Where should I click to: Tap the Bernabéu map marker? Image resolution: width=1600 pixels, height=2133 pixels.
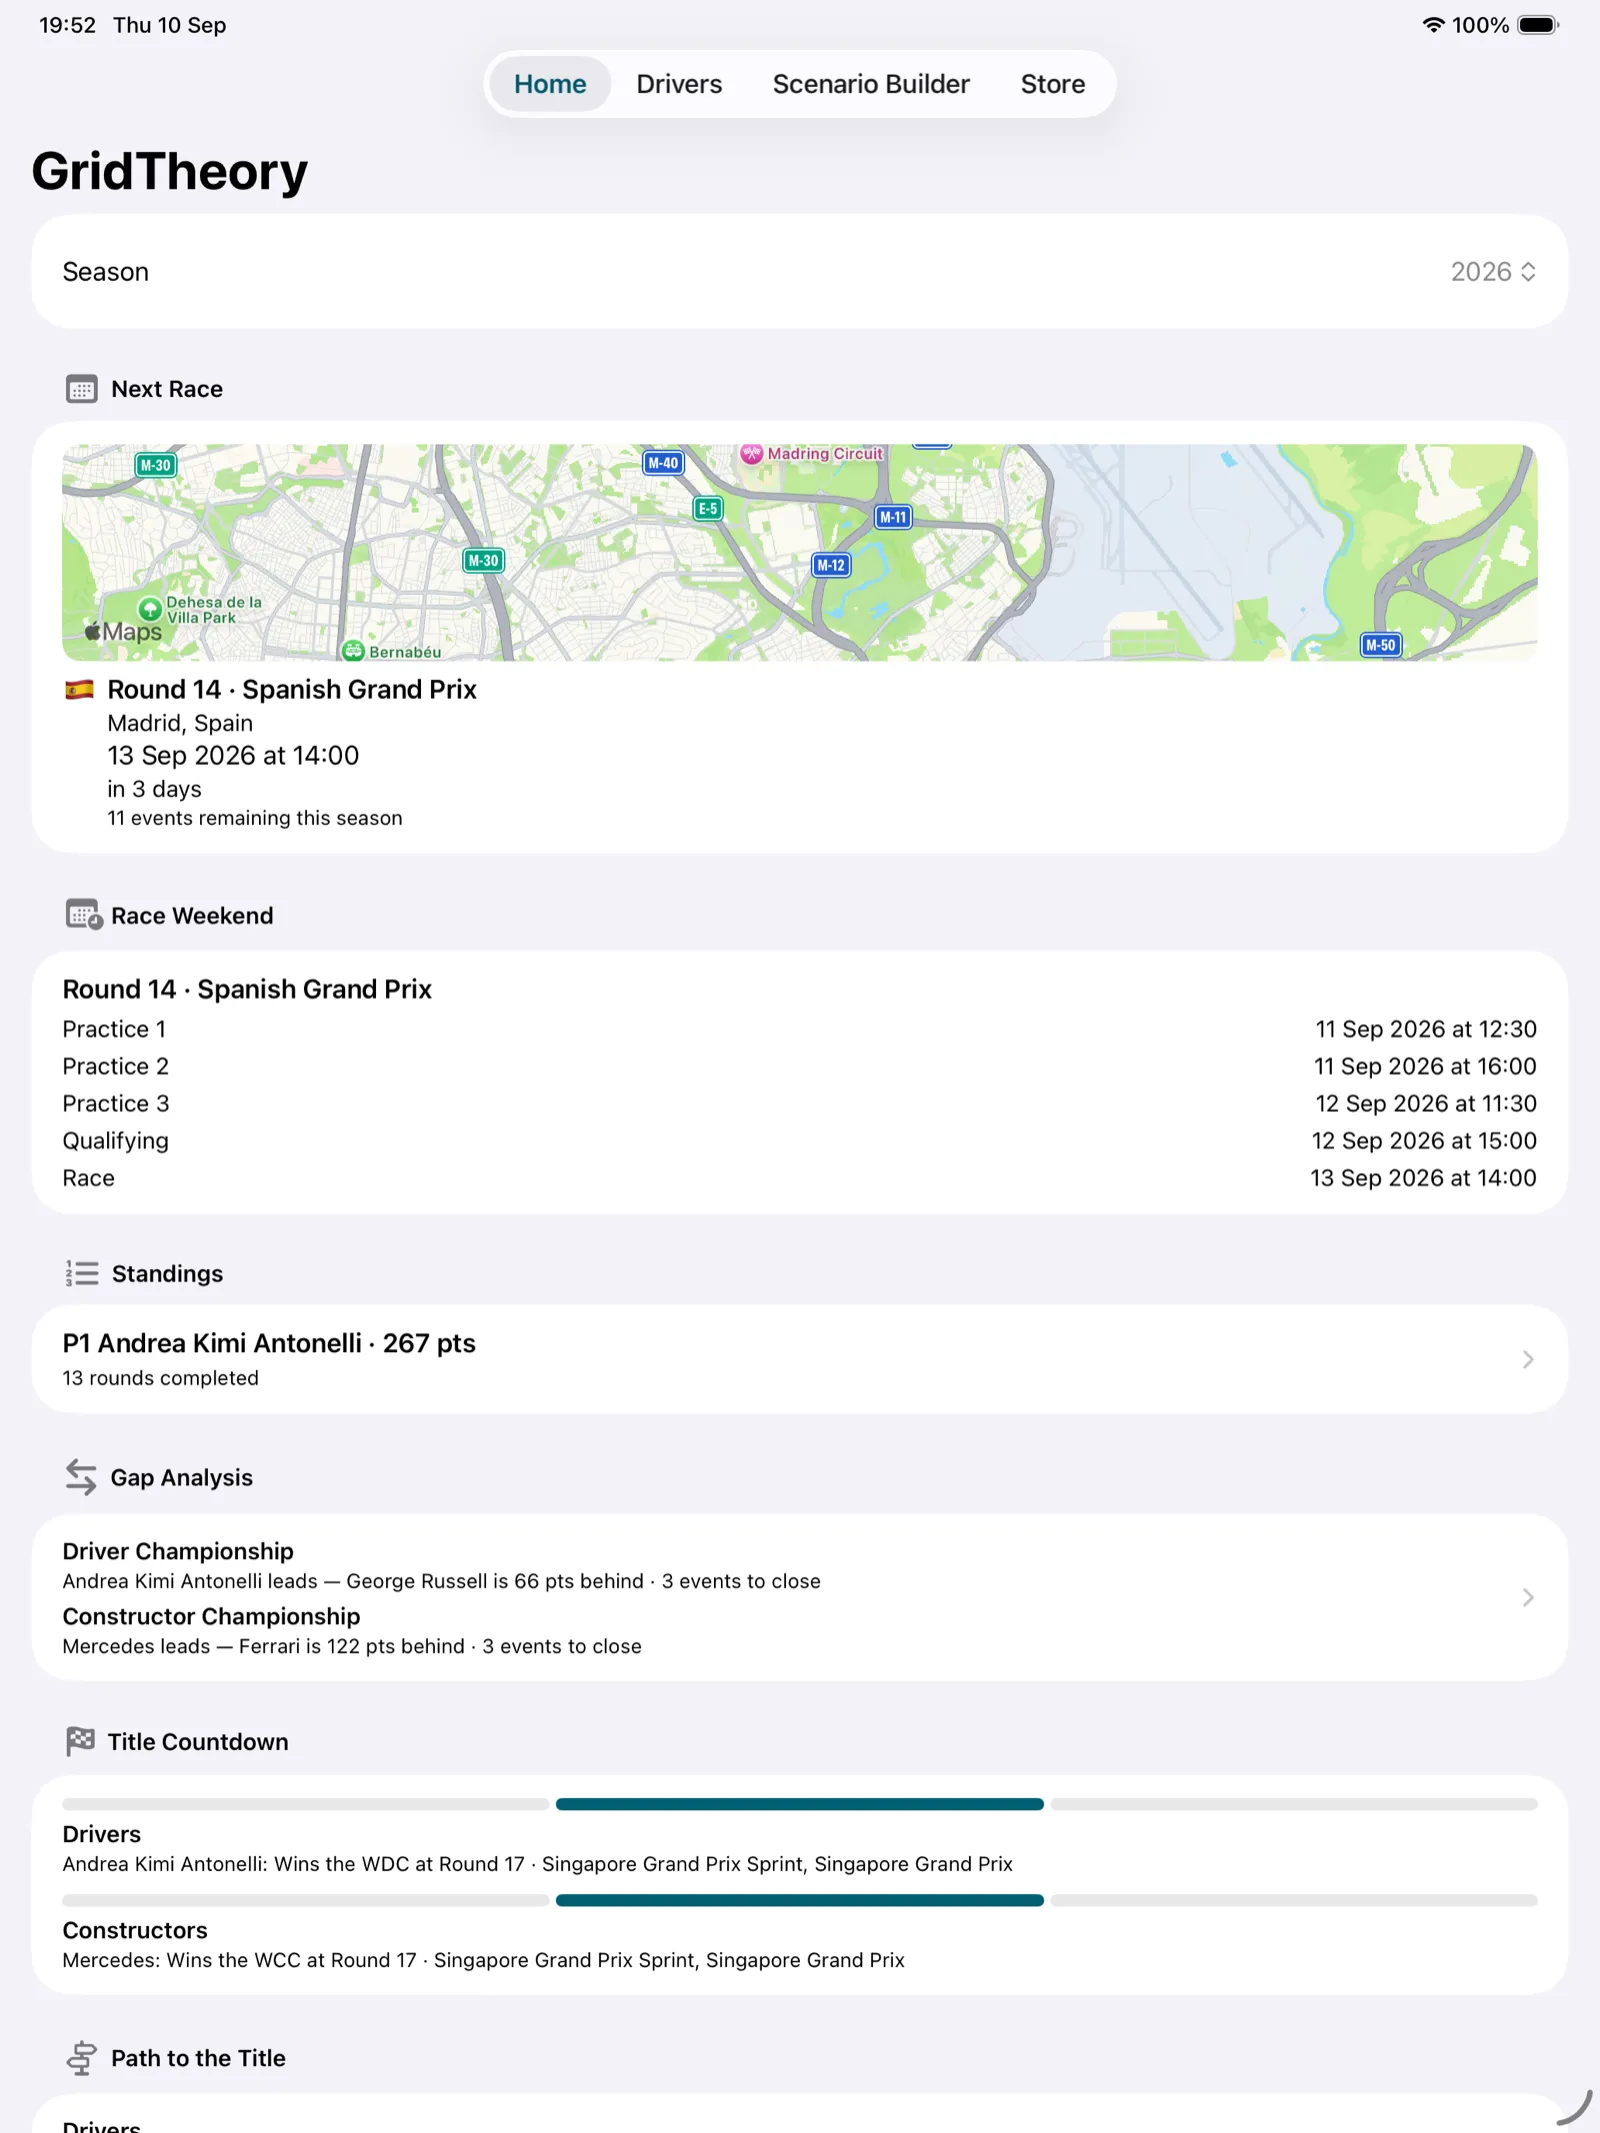click(353, 651)
